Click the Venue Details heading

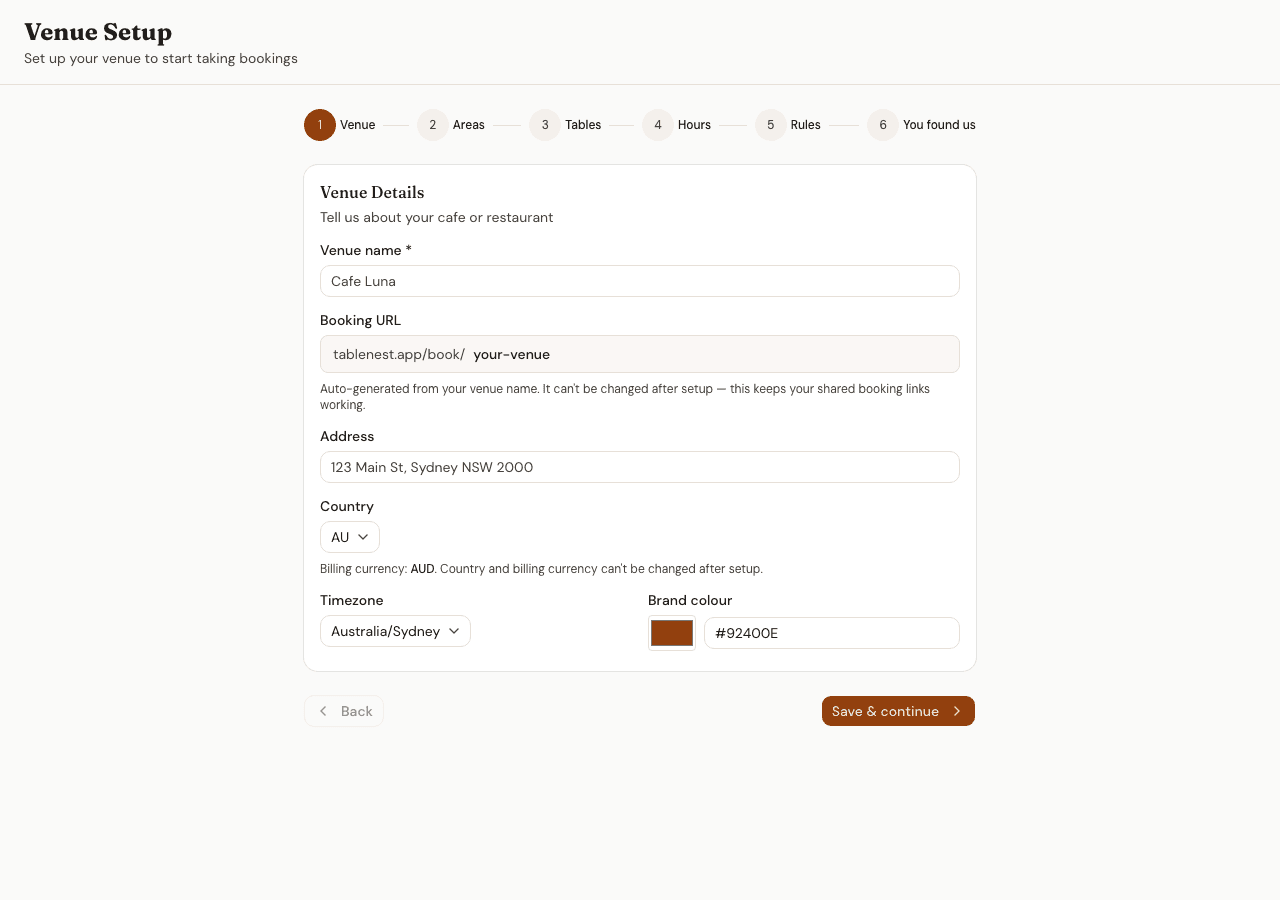[372, 192]
